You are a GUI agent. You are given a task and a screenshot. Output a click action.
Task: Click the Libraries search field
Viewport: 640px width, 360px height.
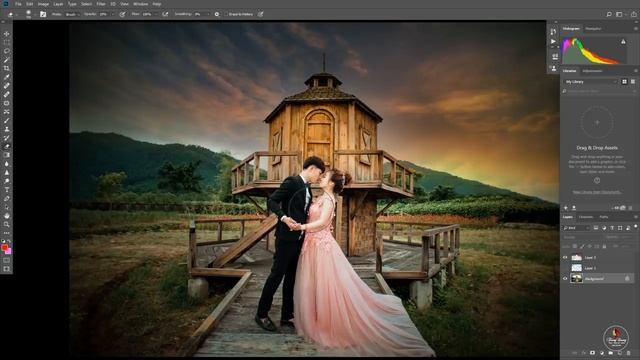tap(599, 91)
